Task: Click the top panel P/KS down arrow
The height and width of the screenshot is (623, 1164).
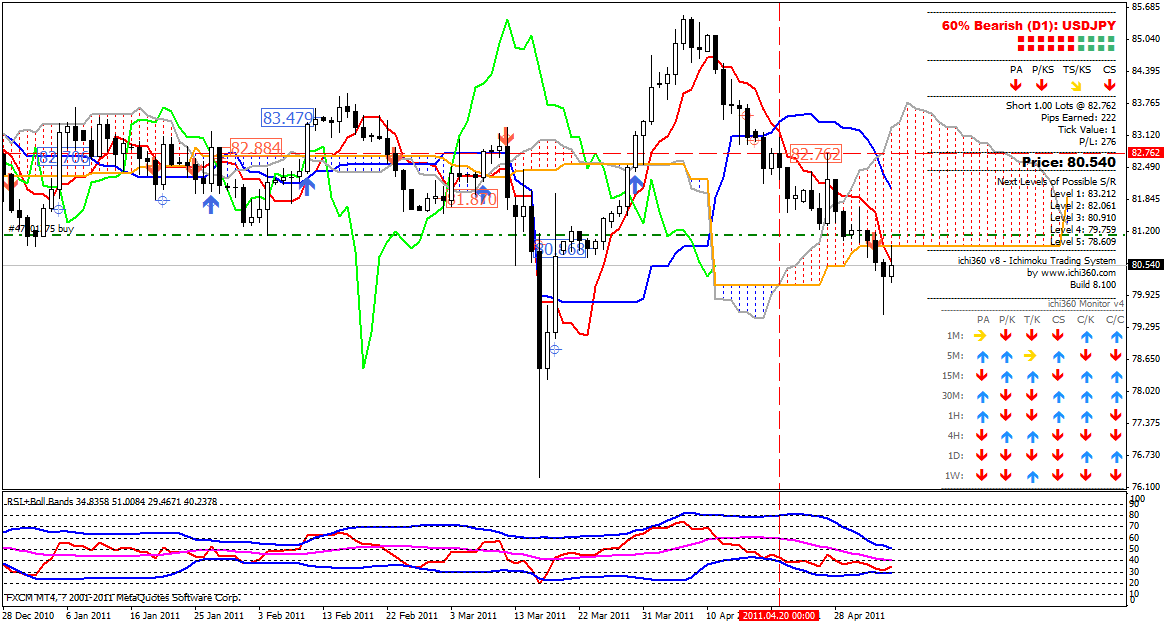Action: click(x=1042, y=85)
